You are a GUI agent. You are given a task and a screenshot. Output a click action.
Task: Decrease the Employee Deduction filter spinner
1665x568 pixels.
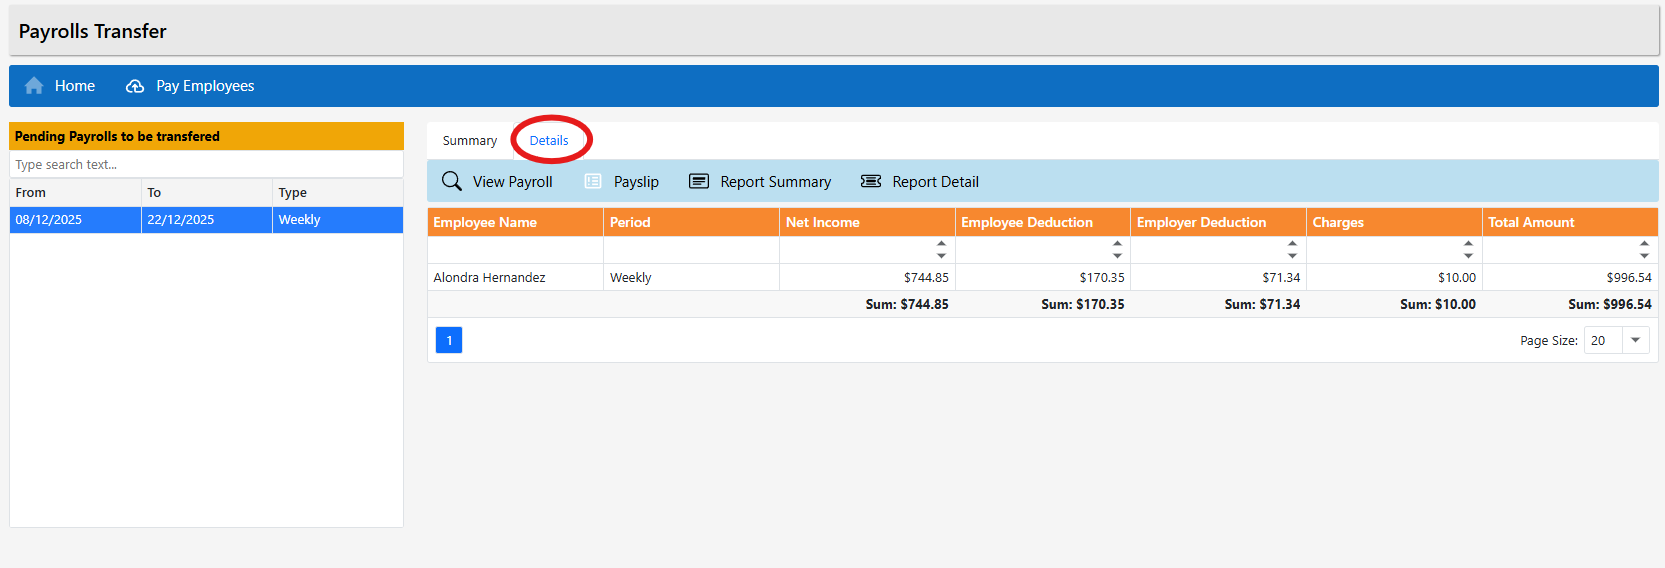1118,256
